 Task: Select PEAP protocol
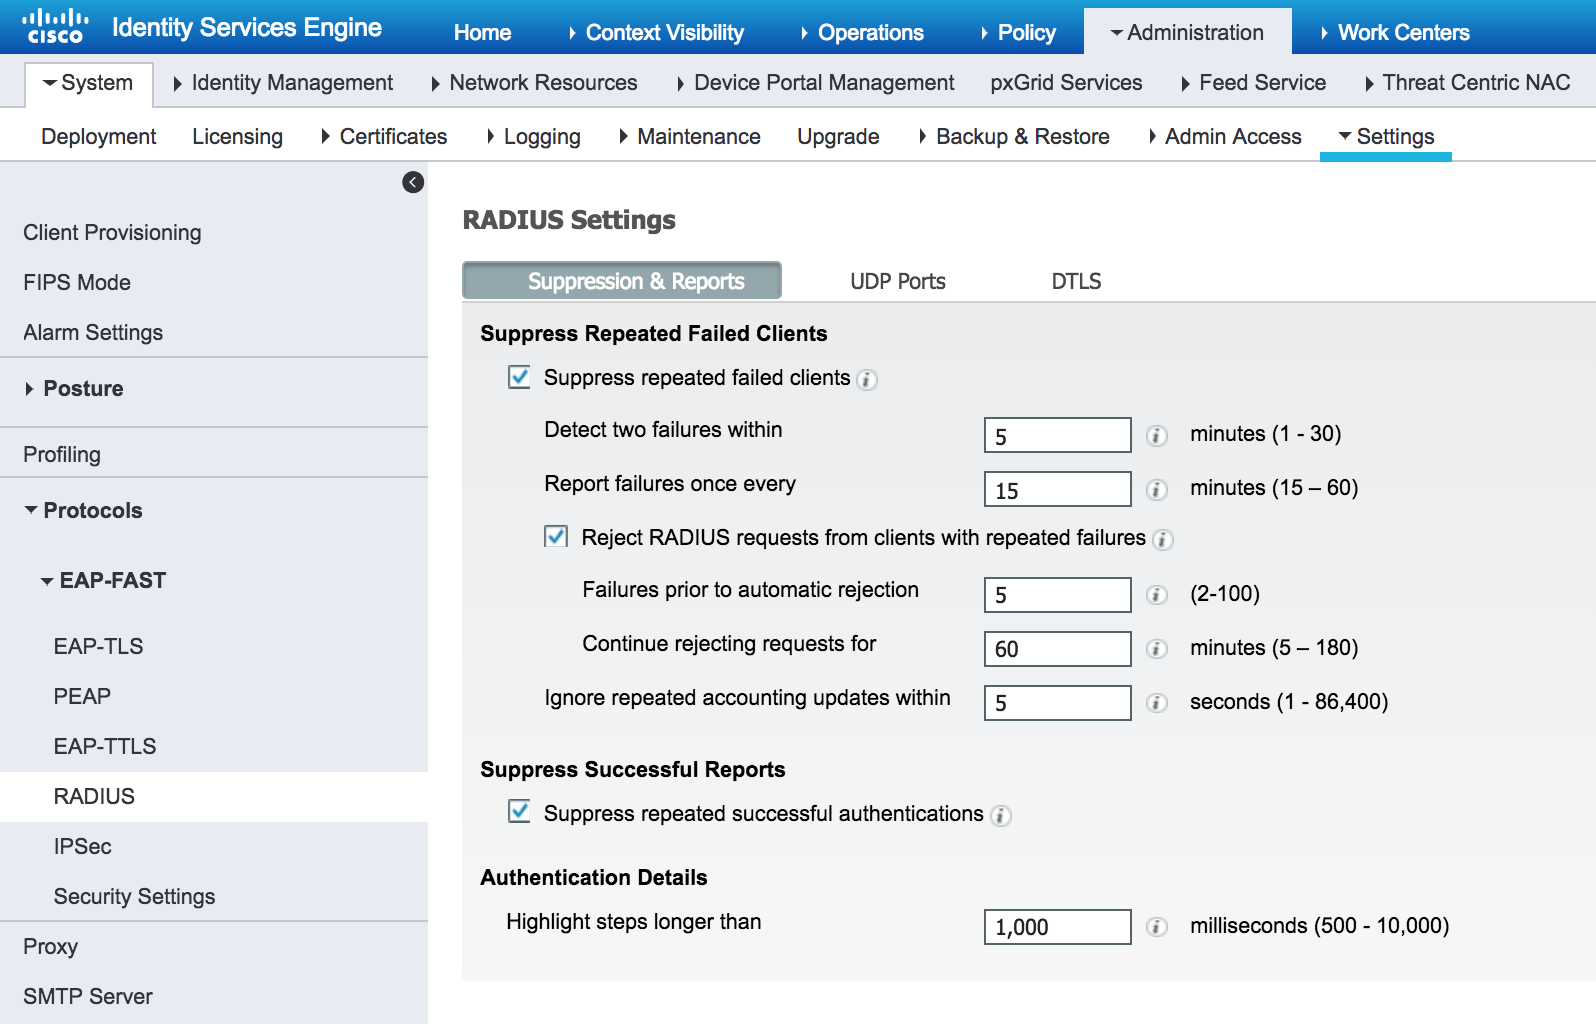(82, 697)
